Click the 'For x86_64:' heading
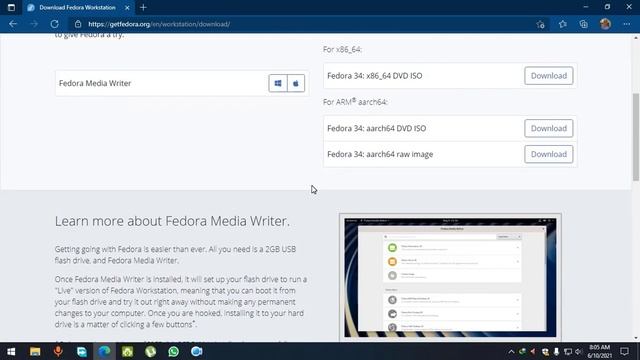The width and height of the screenshot is (640, 360). point(342,49)
